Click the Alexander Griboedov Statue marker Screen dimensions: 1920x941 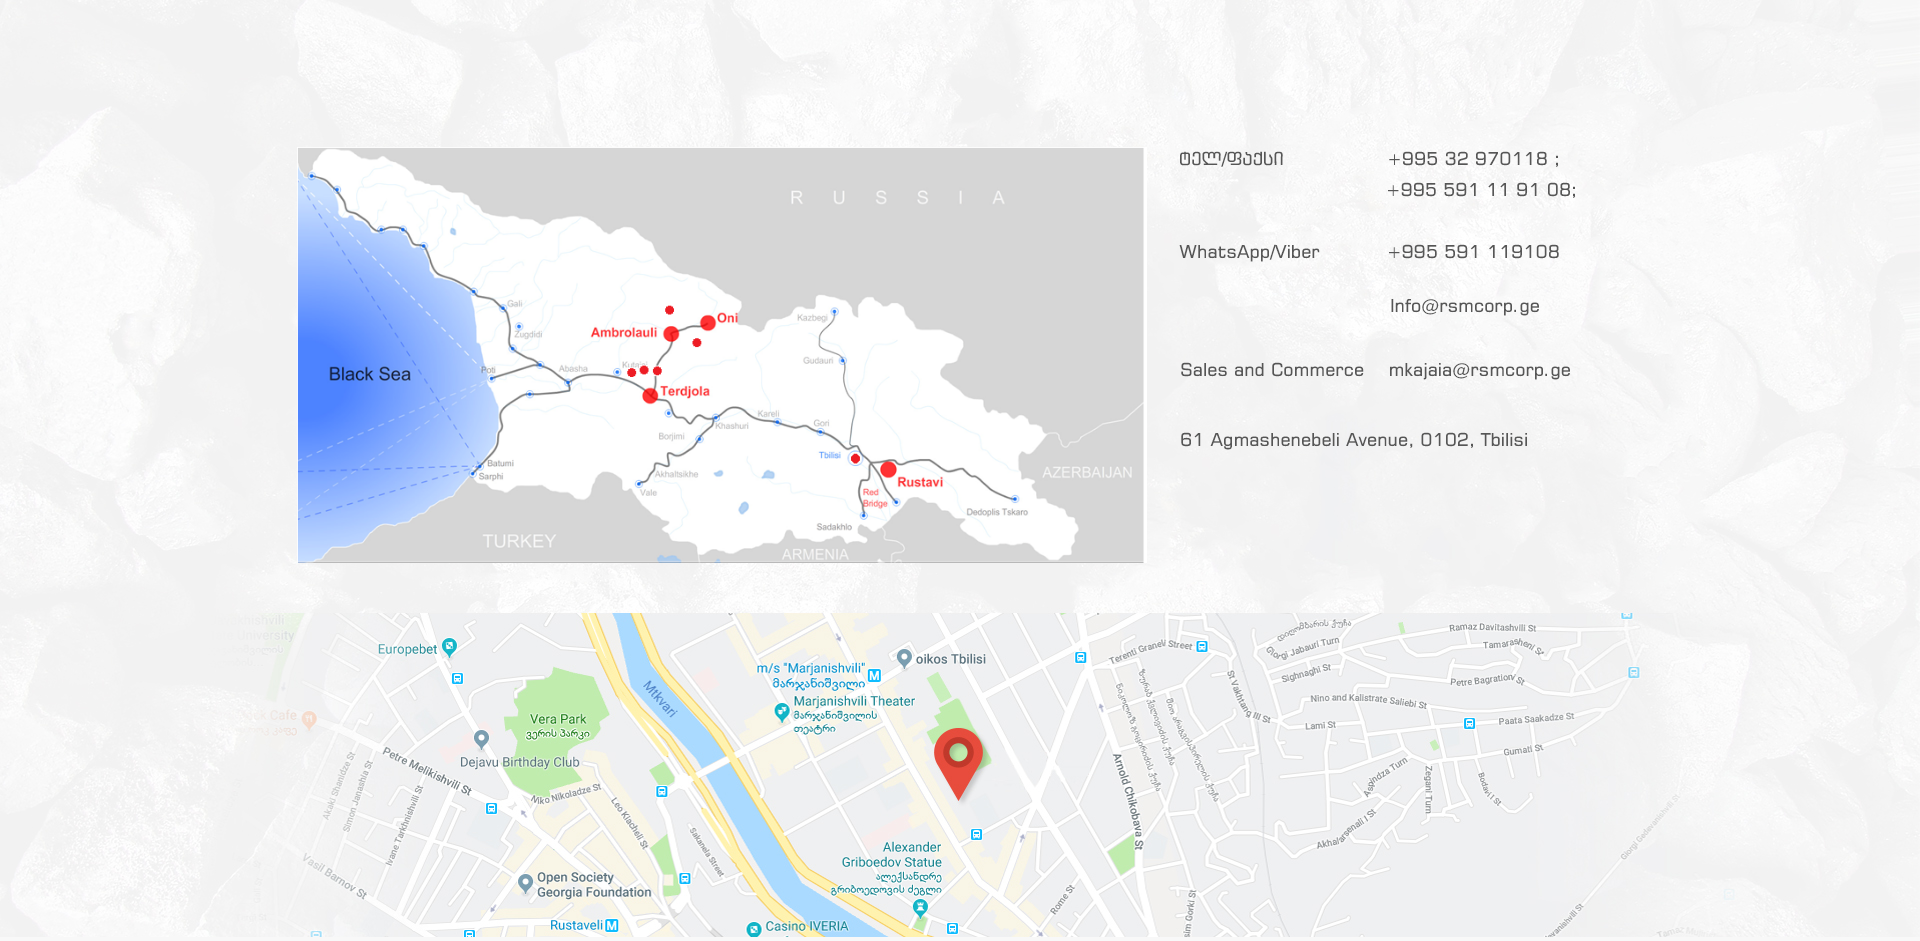920,907
